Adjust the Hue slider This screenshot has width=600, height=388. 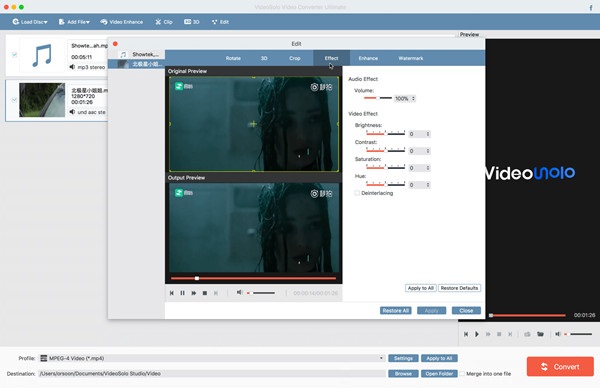[385, 184]
